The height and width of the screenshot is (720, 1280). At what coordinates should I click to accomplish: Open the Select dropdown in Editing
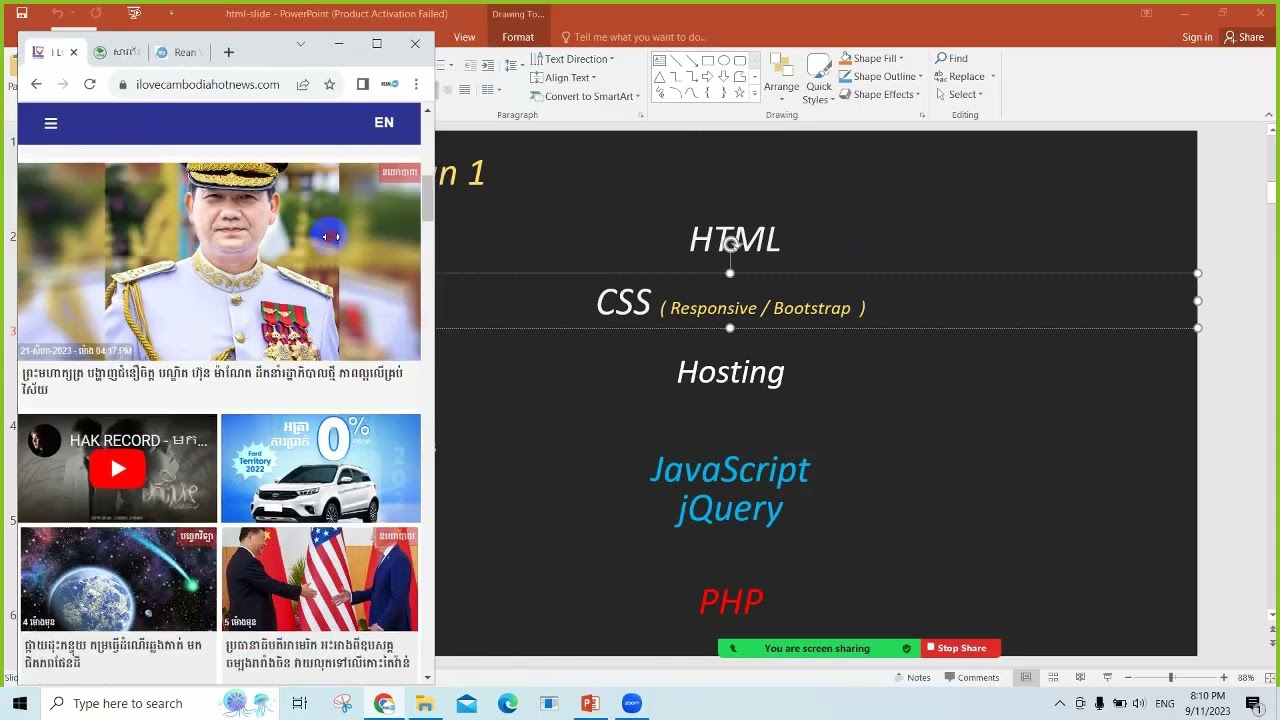(959, 94)
